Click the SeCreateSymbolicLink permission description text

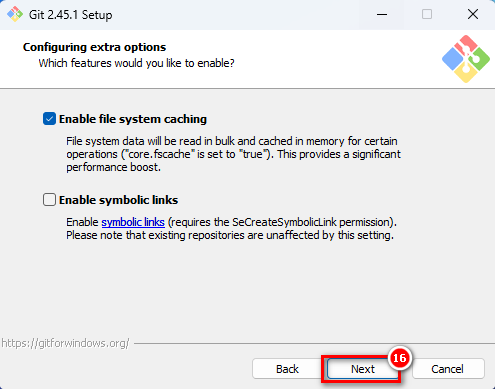point(231,229)
